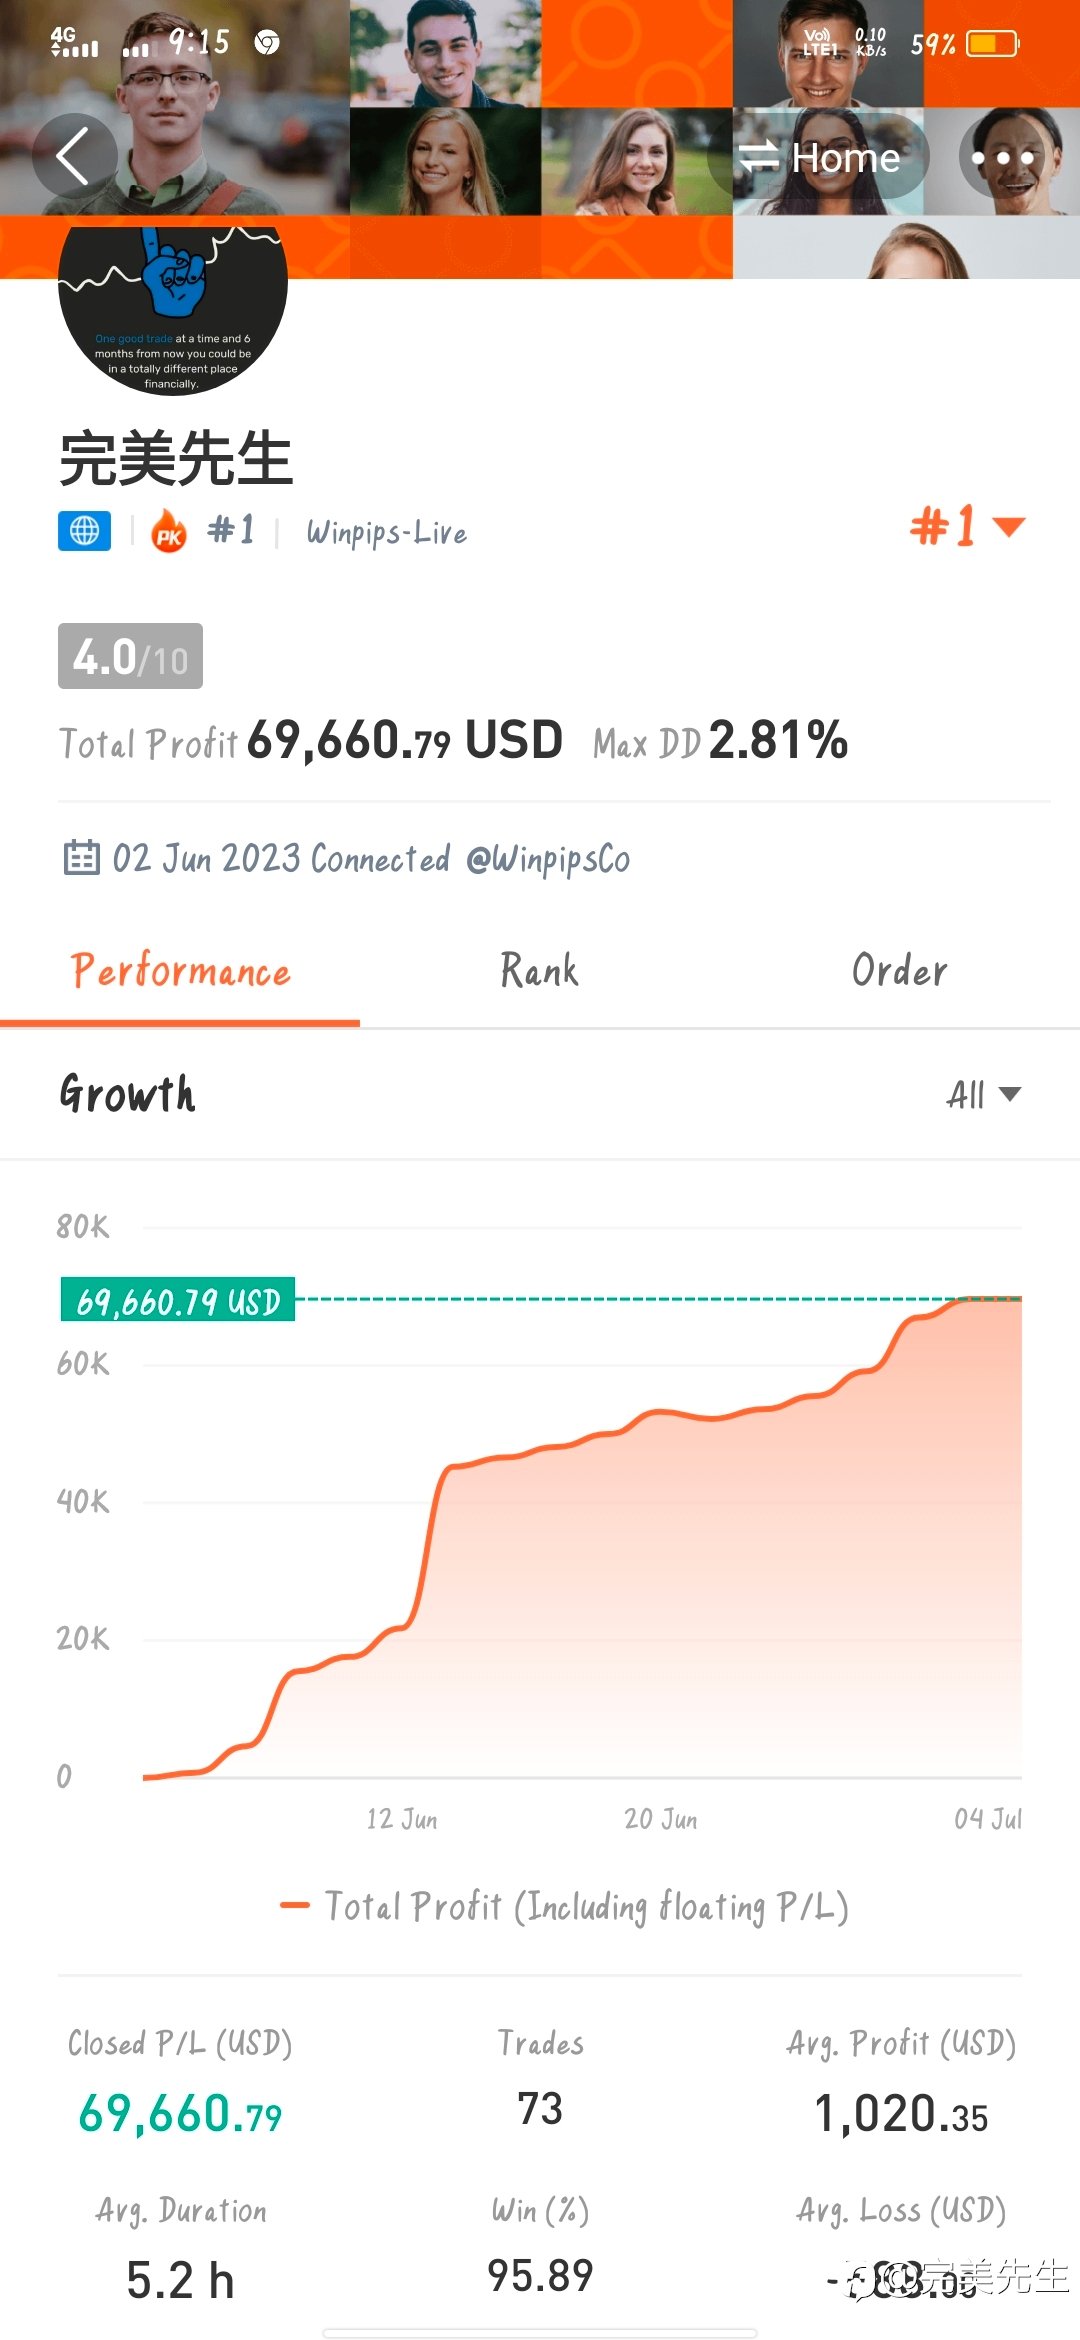1080x2340 pixels.
Task: Tap the battery icon in status bar
Action: (992, 44)
